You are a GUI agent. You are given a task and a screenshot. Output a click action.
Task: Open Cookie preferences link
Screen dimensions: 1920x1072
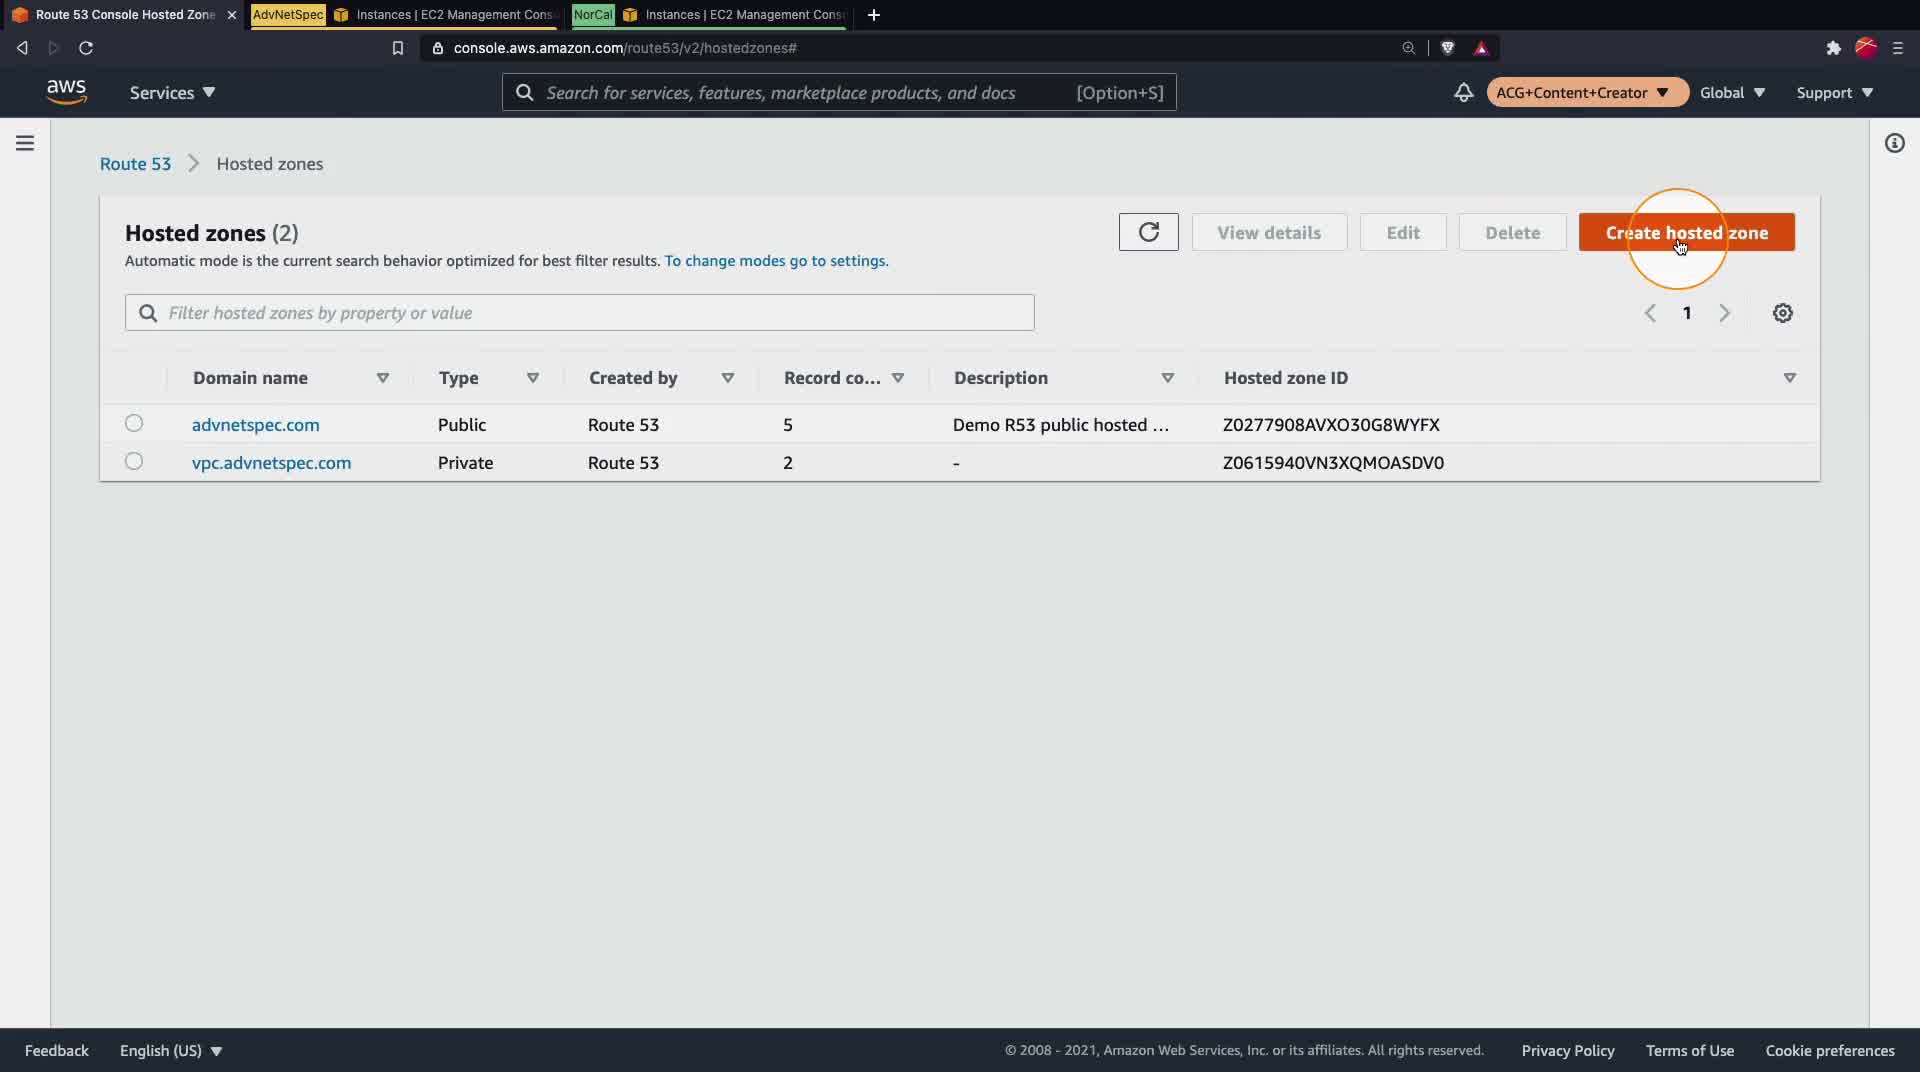[1829, 1050]
